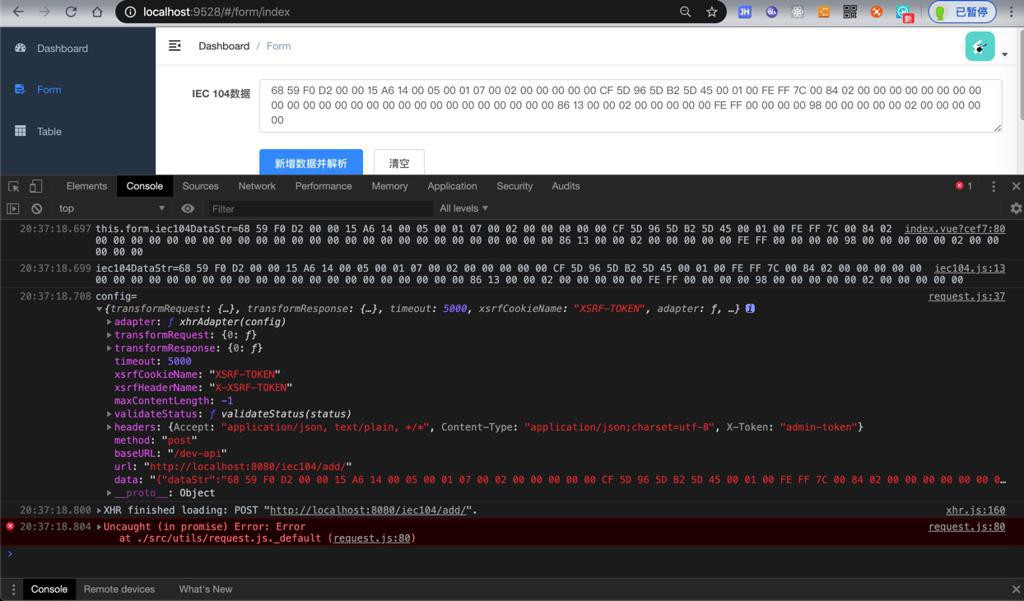Switch to the Memory tab
The height and width of the screenshot is (601, 1024).
389,186
